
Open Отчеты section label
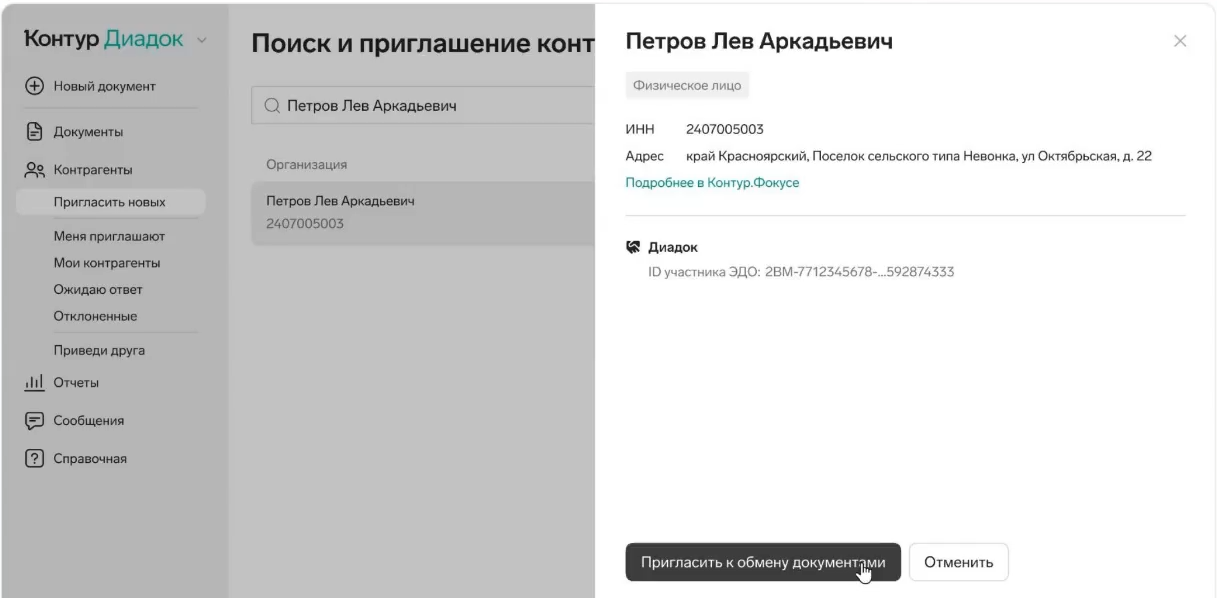tap(76, 382)
